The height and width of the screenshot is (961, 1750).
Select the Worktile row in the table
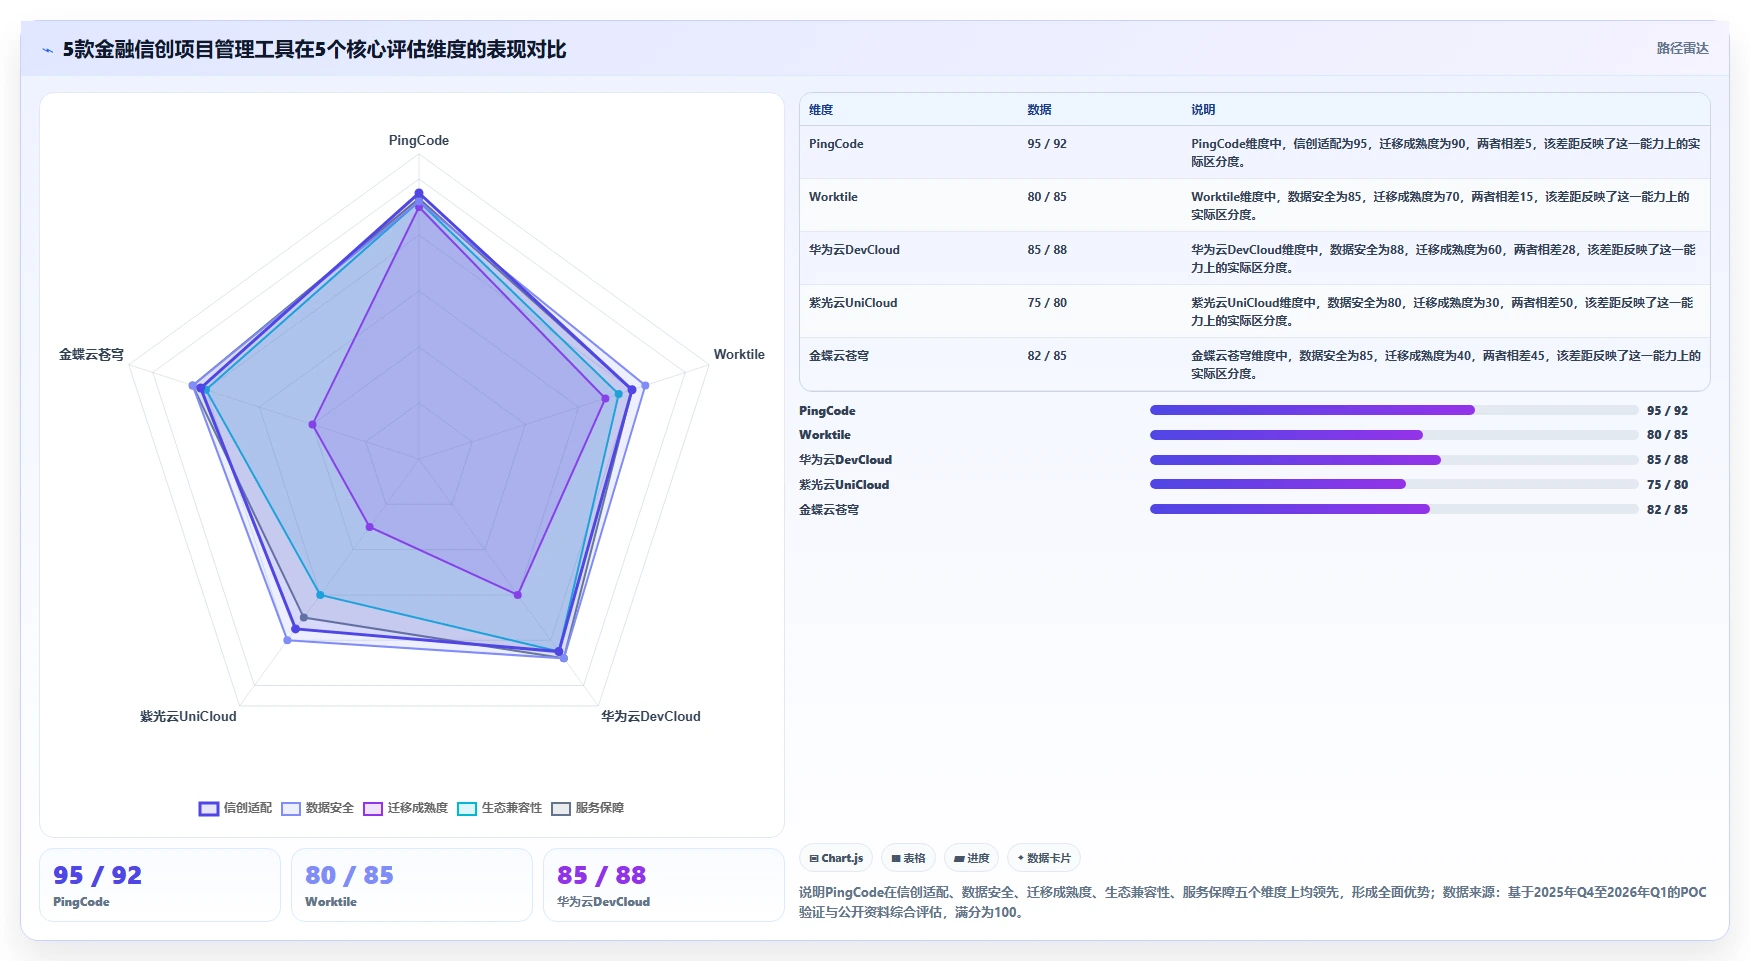click(x=1254, y=205)
